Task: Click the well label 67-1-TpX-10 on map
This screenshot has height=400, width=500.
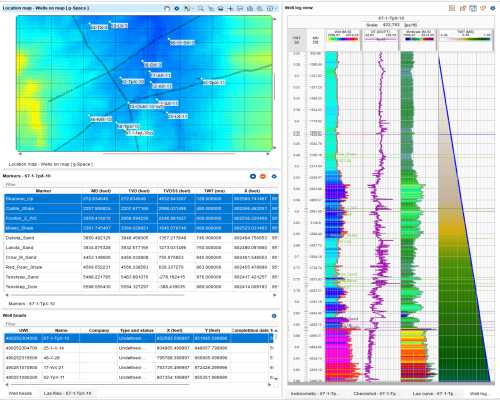Action: click(140, 133)
